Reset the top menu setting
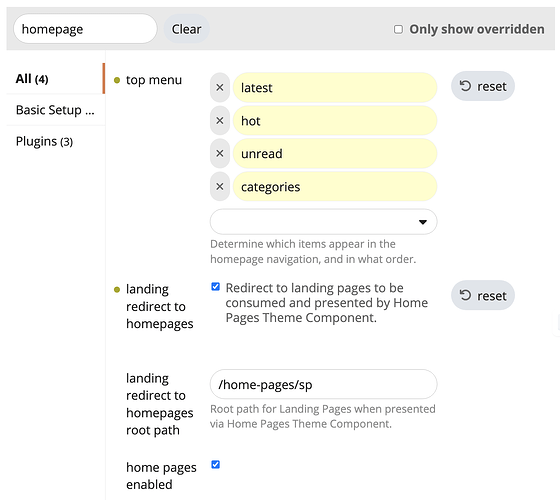 point(483,86)
